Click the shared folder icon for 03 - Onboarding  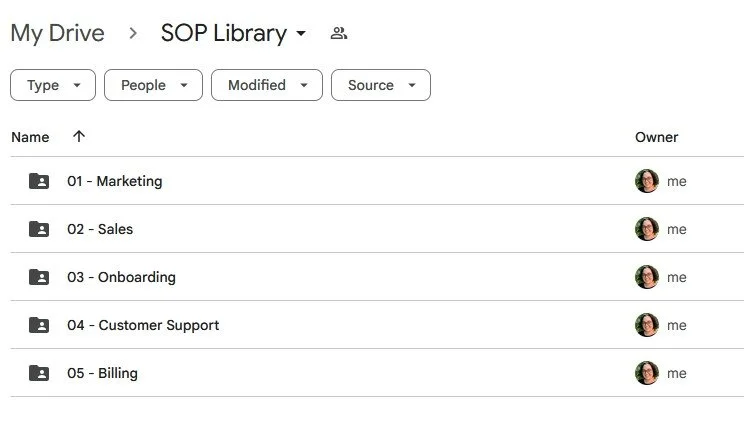click(39, 277)
